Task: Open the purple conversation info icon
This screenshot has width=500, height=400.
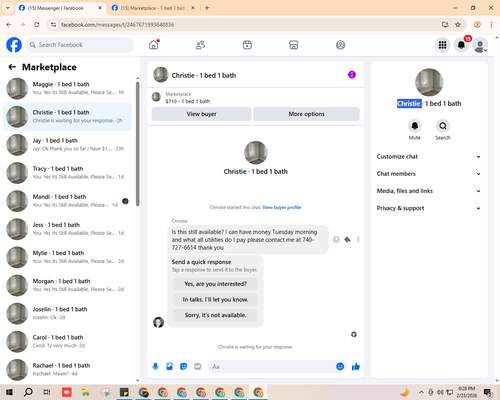Action: (x=352, y=75)
